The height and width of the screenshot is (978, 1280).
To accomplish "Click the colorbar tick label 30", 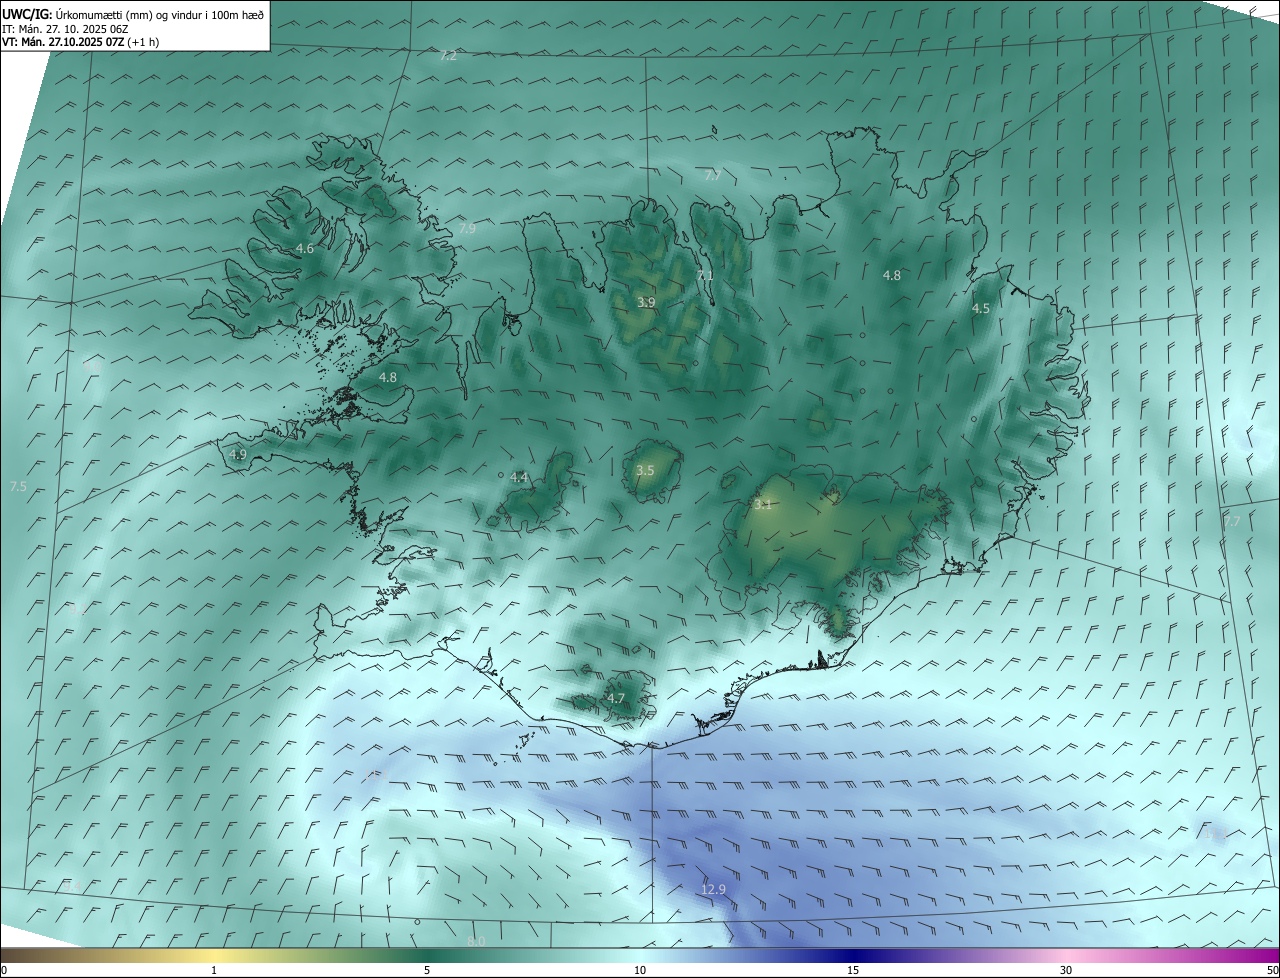I will (1066, 970).
